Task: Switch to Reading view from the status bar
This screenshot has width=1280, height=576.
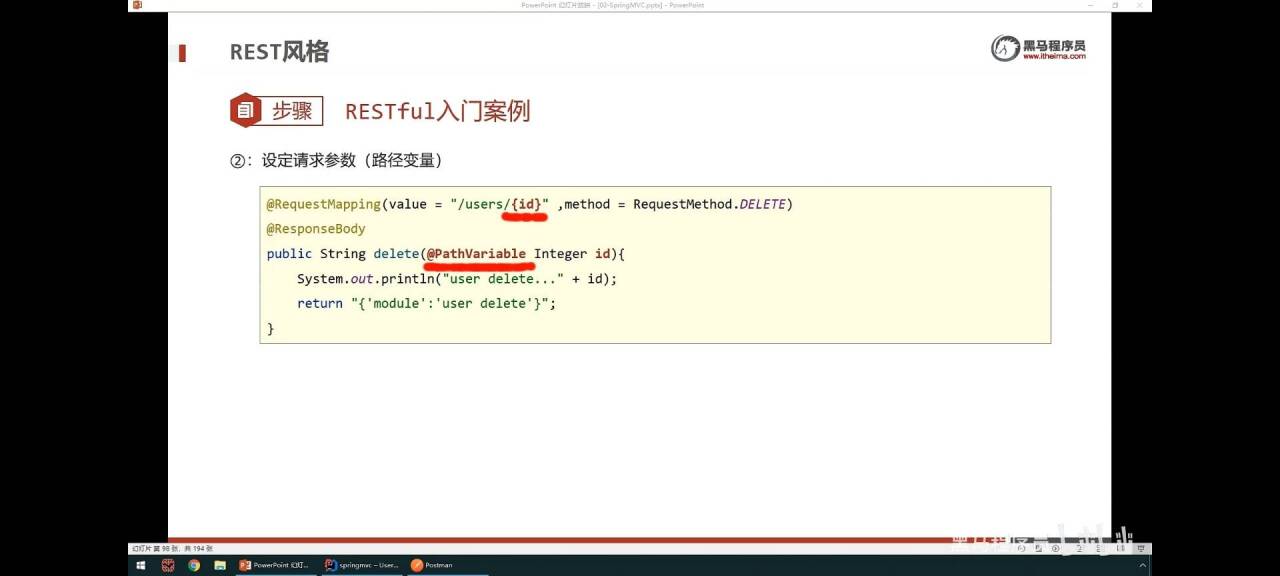Action: (1120, 548)
